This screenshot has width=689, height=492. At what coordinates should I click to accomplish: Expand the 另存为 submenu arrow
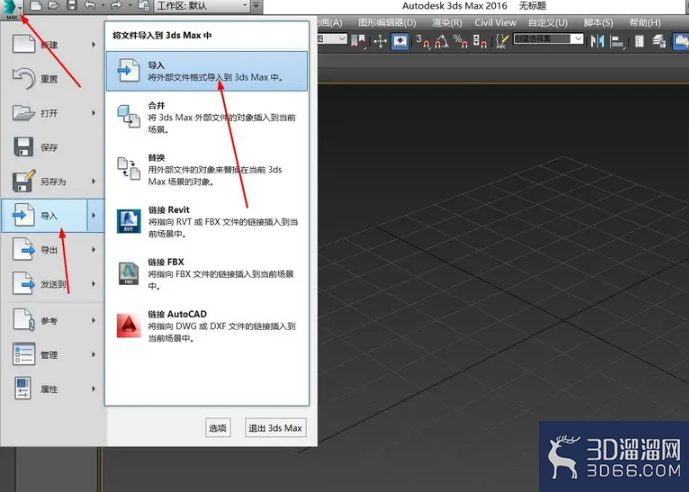[x=94, y=181]
